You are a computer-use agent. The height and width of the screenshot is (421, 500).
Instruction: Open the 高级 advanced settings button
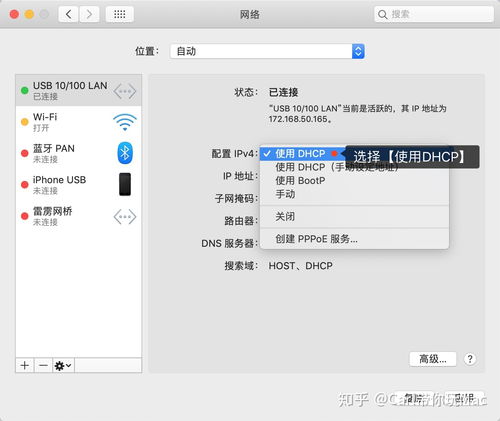pos(433,359)
